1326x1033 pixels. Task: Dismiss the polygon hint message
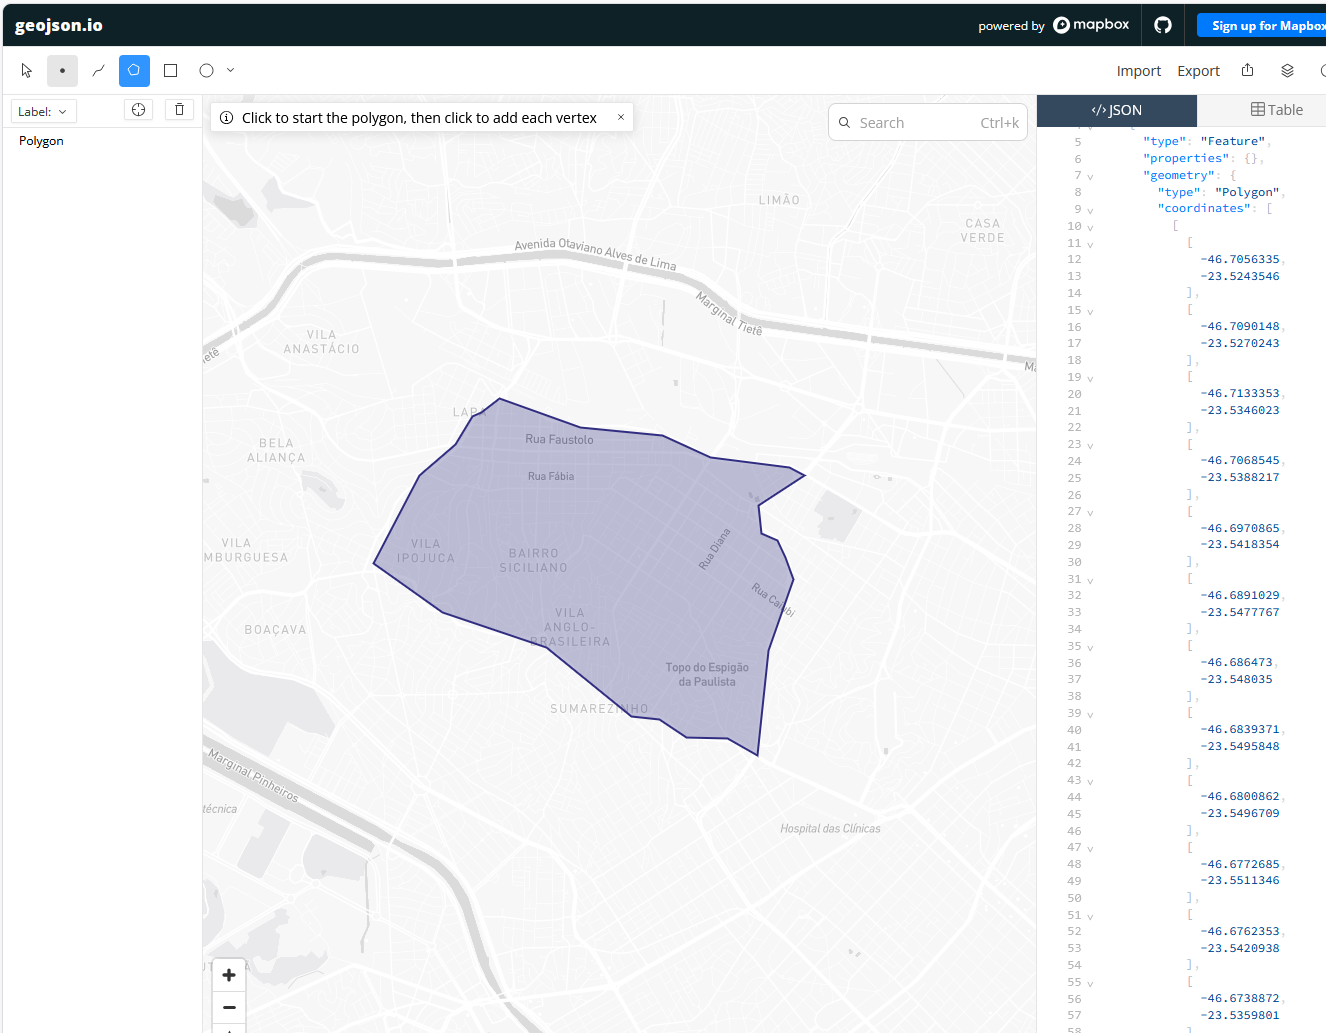tap(621, 117)
